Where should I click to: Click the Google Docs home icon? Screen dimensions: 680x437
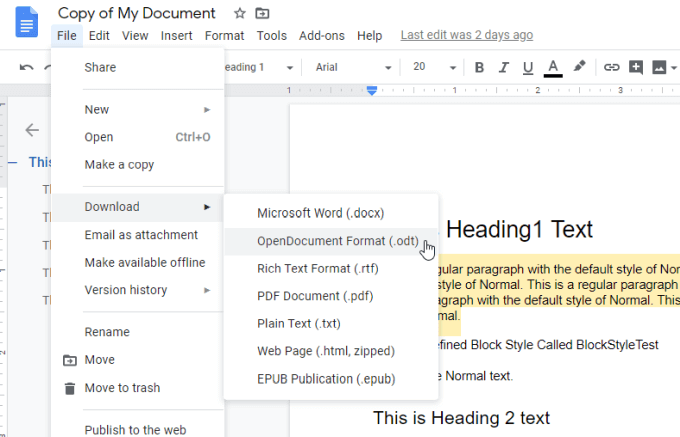28,24
